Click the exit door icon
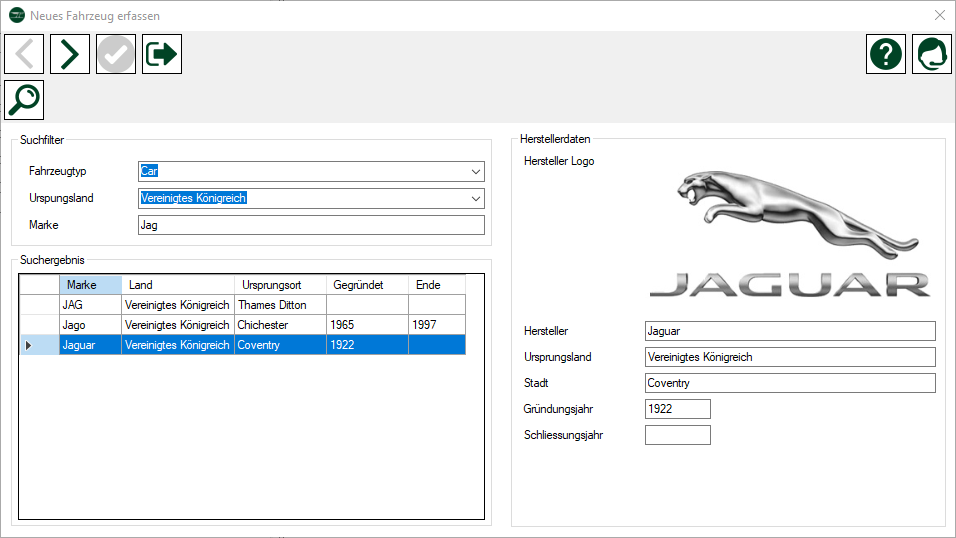The image size is (956, 538). click(162, 54)
